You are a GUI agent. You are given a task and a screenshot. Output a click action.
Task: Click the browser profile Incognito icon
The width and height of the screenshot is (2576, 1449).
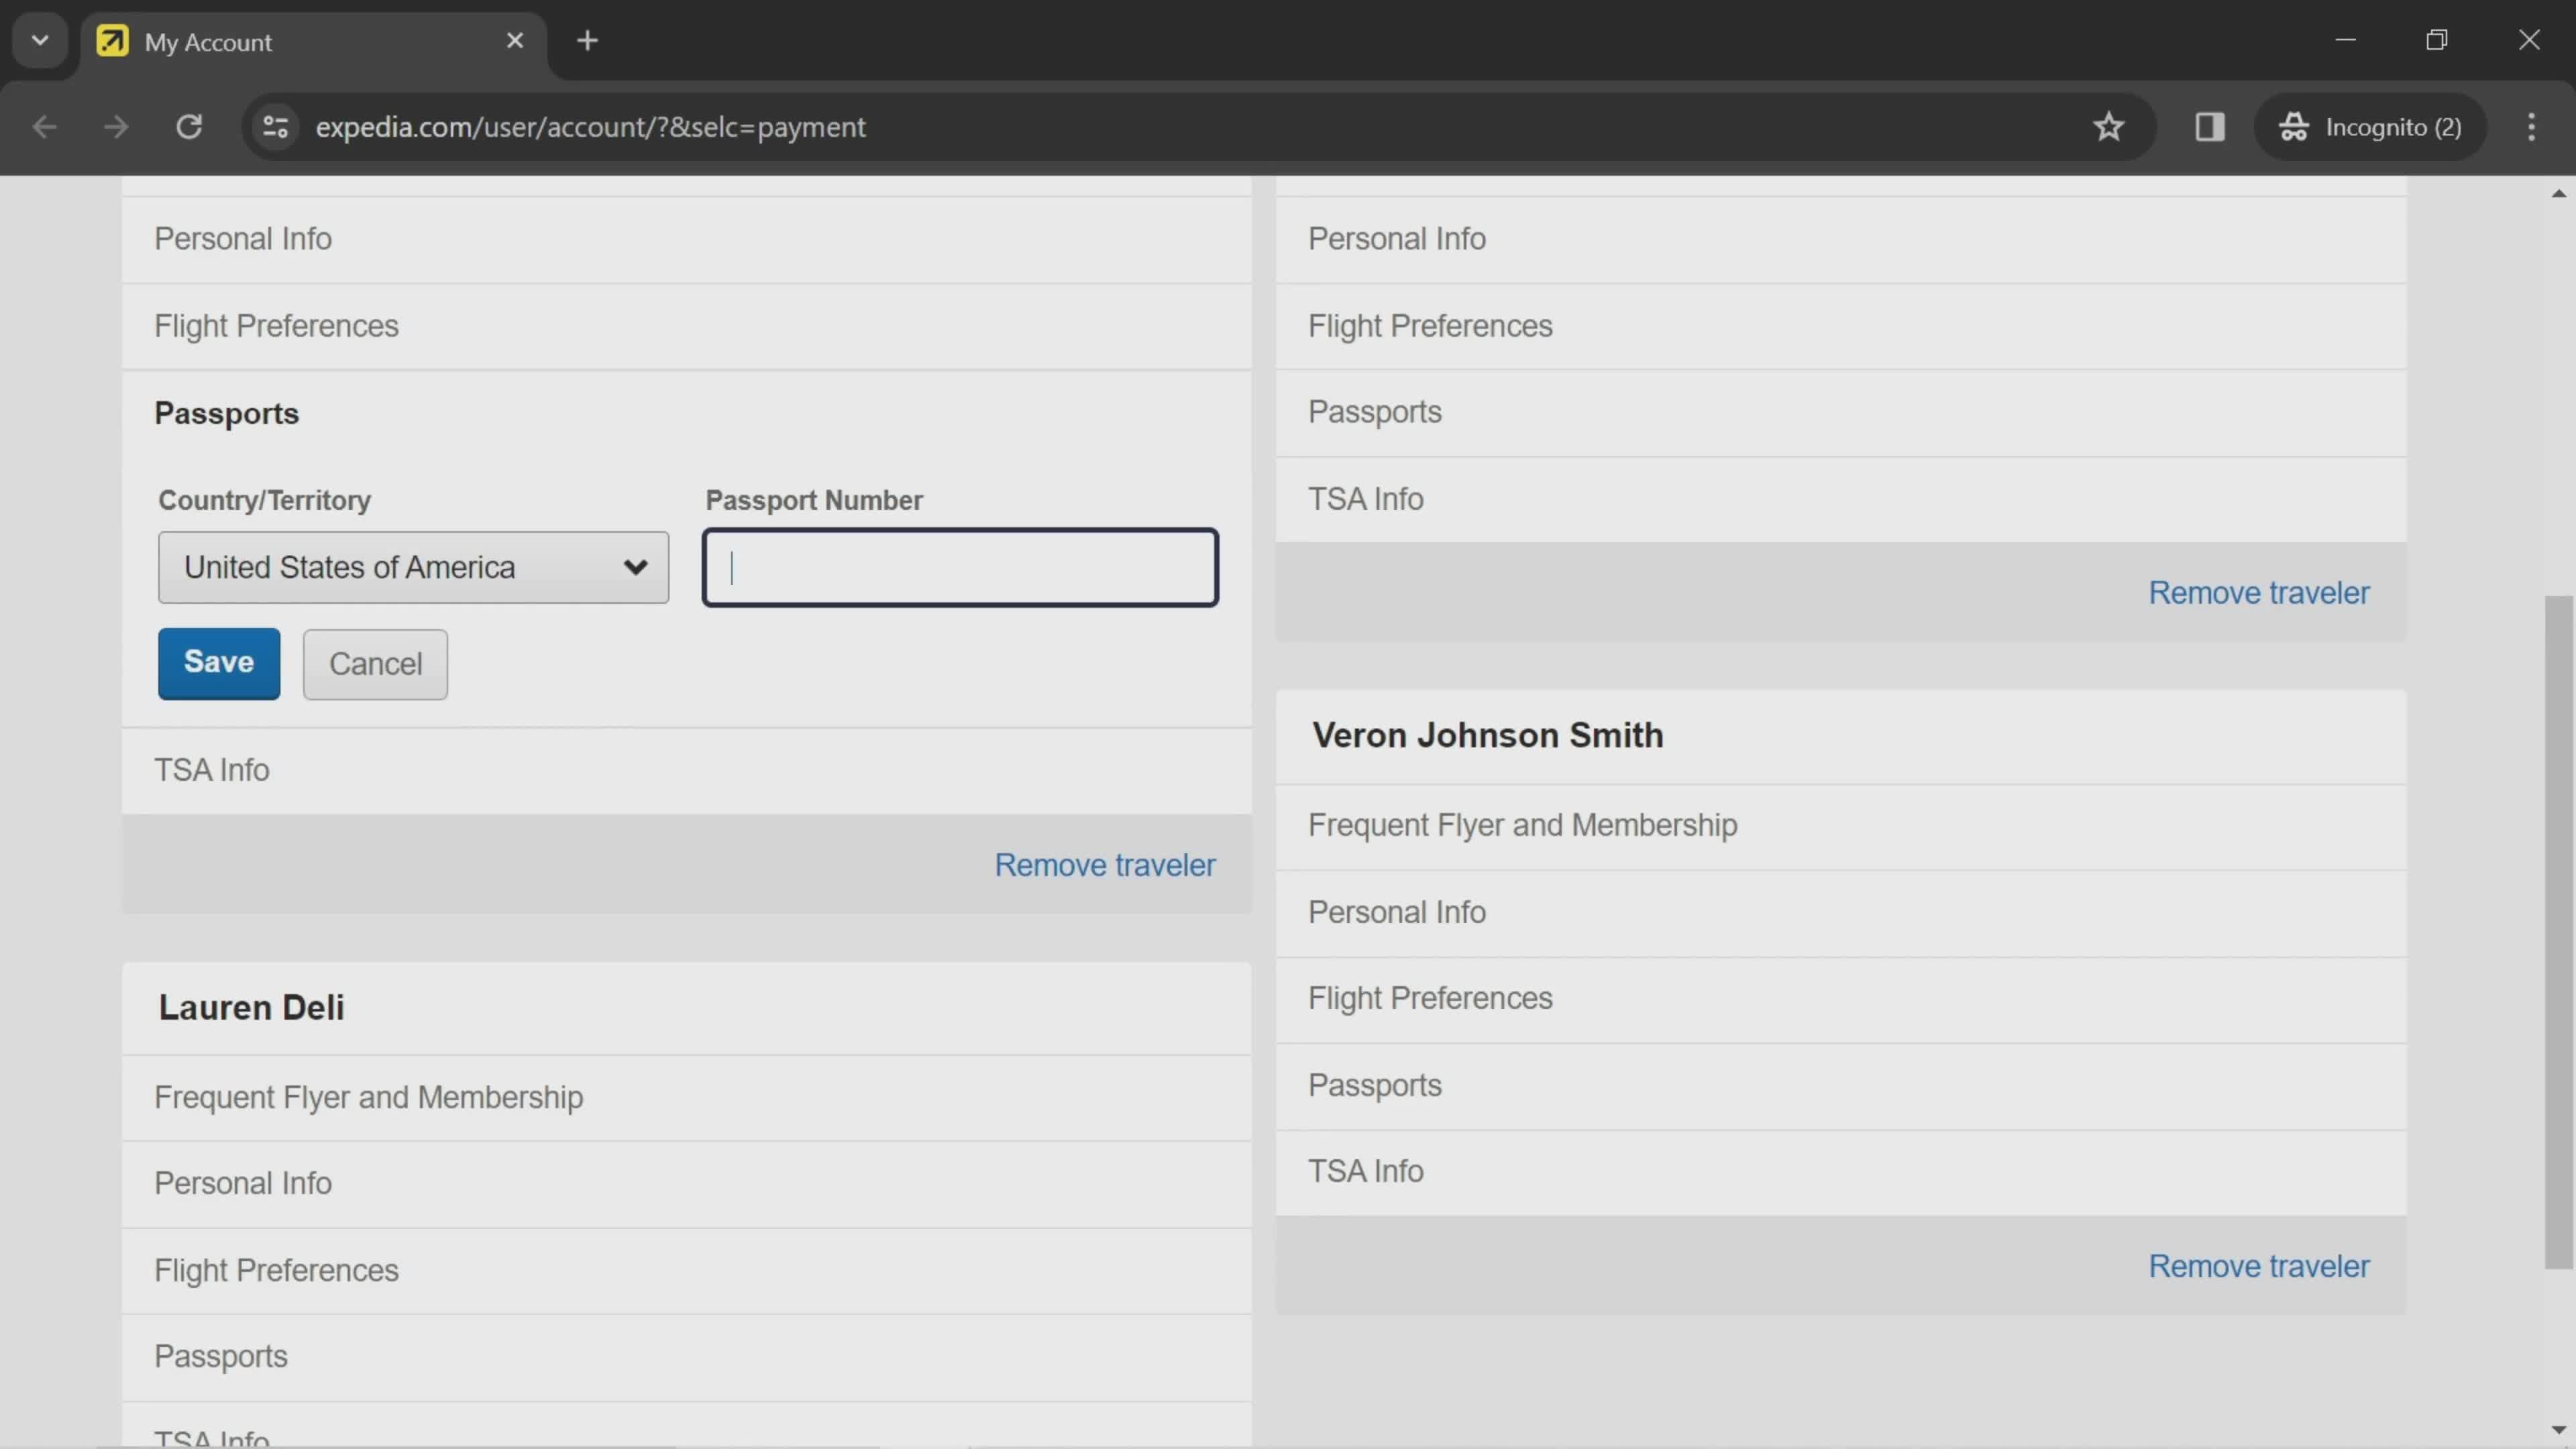point(2296,125)
